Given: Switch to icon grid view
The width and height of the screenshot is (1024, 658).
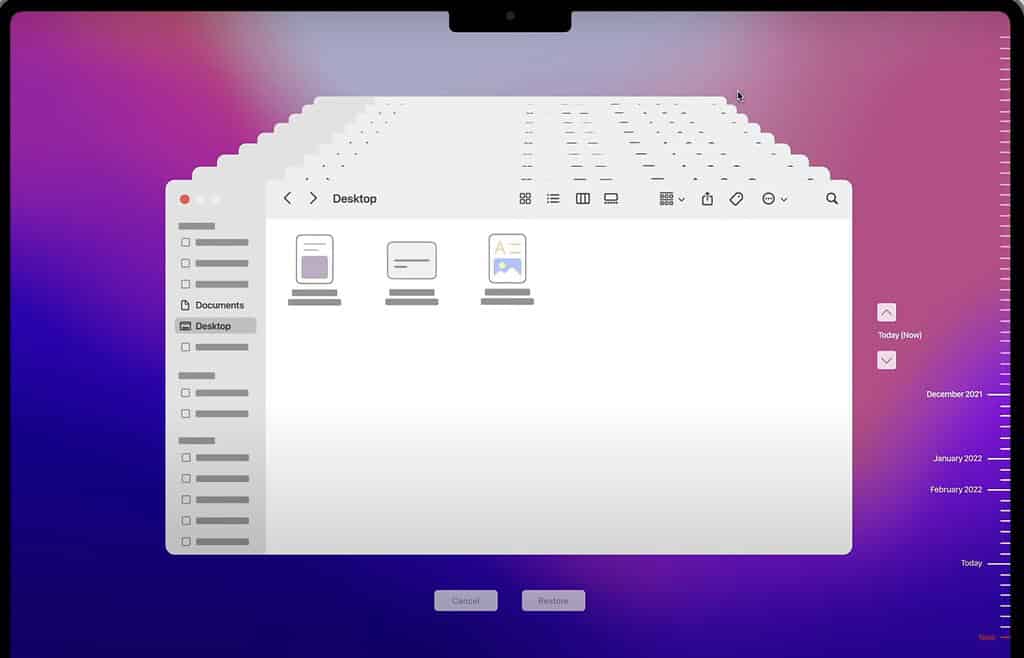Looking at the screenshot, I should pos(525,198).
